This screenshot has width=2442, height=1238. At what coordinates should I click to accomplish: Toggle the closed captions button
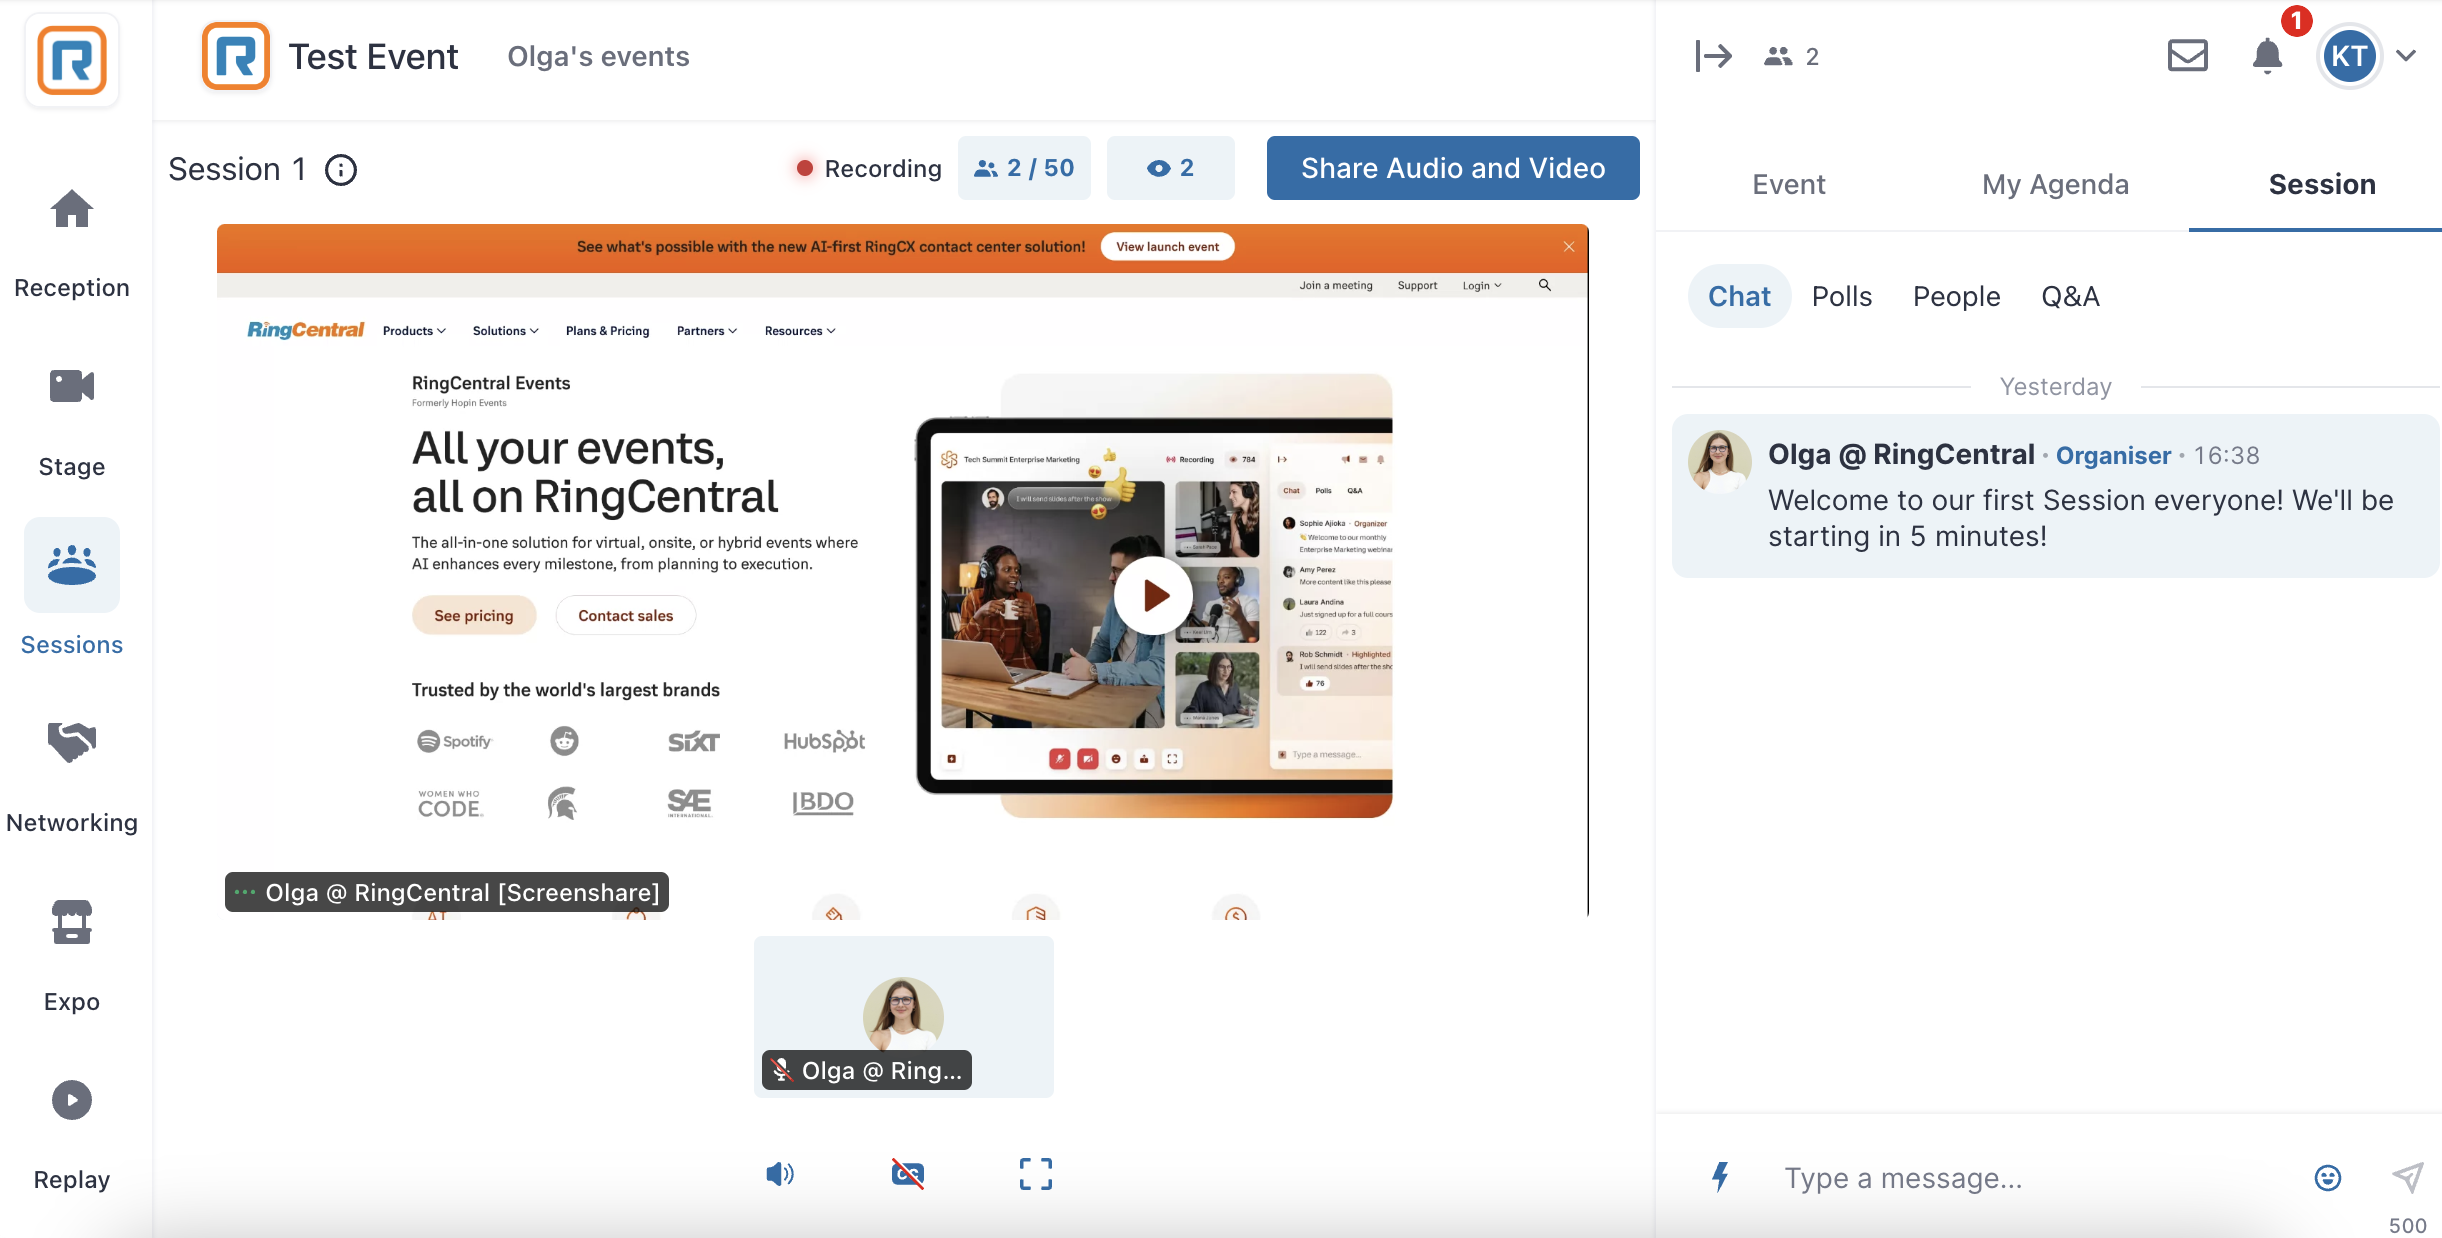[908, 1174]
